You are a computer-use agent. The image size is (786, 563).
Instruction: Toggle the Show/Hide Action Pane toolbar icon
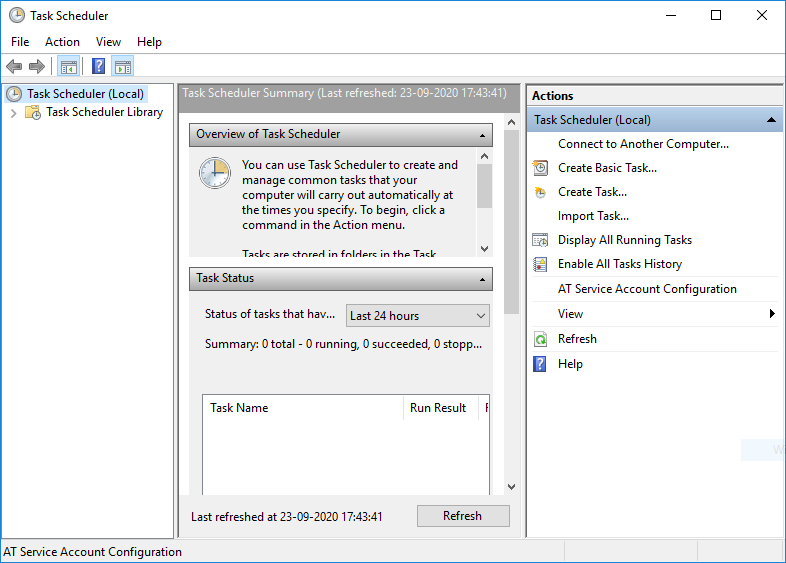pyautogui.click(x=123, y=66)
